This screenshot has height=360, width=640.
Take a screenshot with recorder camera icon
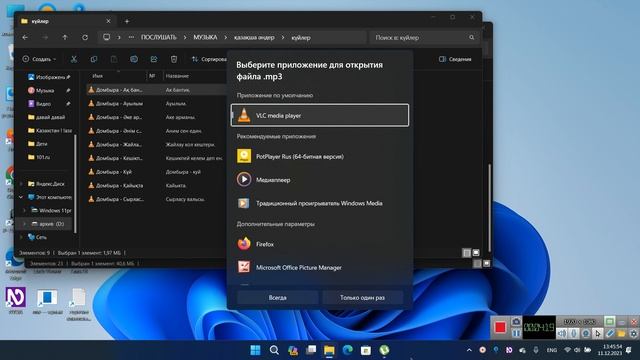click(x=516, y=322)
